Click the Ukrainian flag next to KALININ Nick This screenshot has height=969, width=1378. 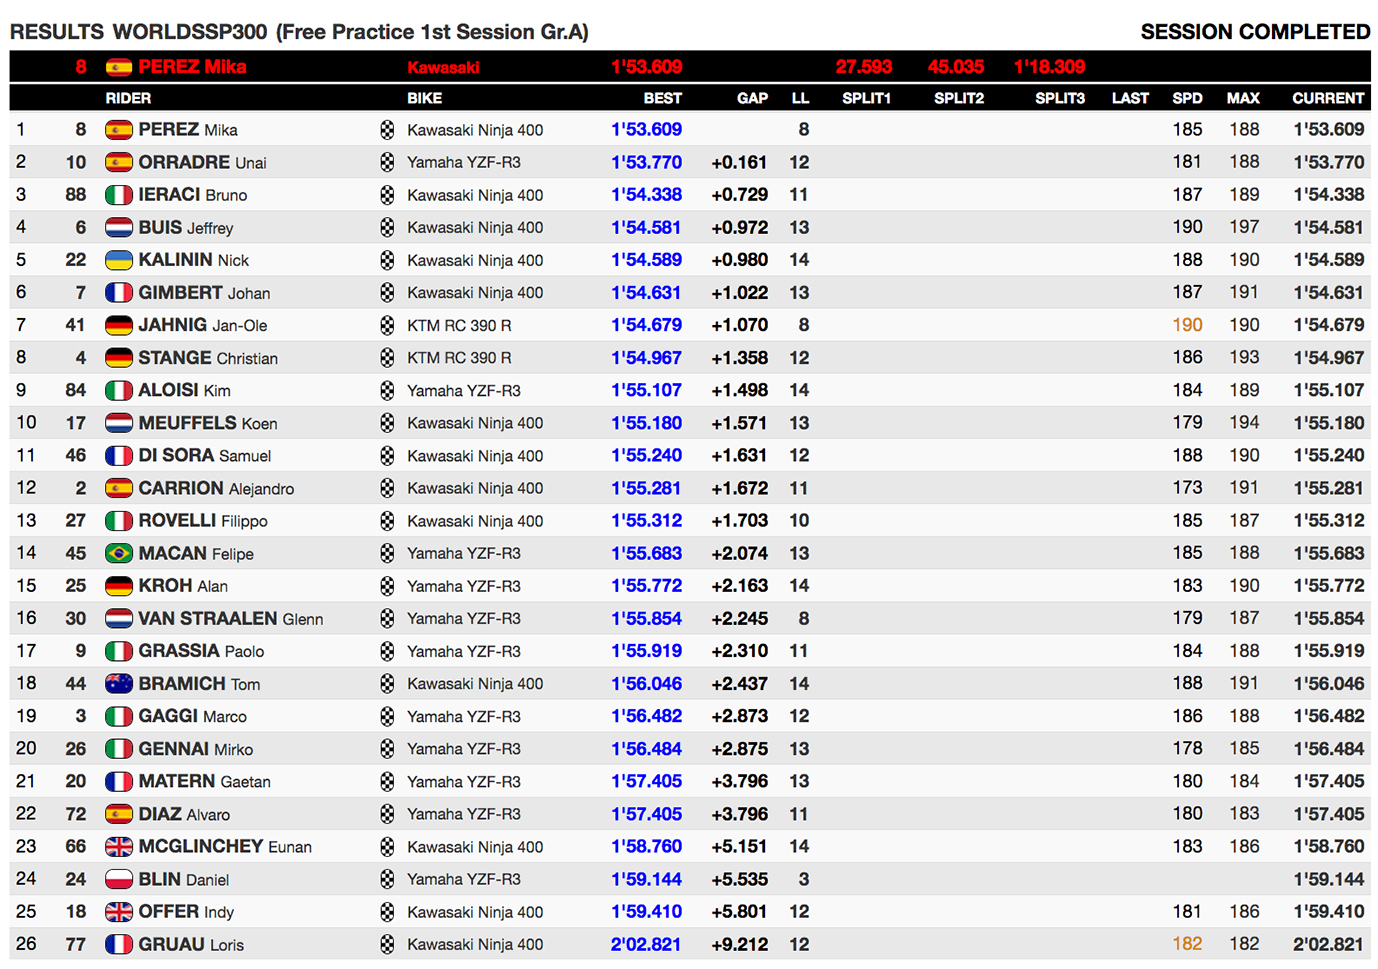click(119, 260)
